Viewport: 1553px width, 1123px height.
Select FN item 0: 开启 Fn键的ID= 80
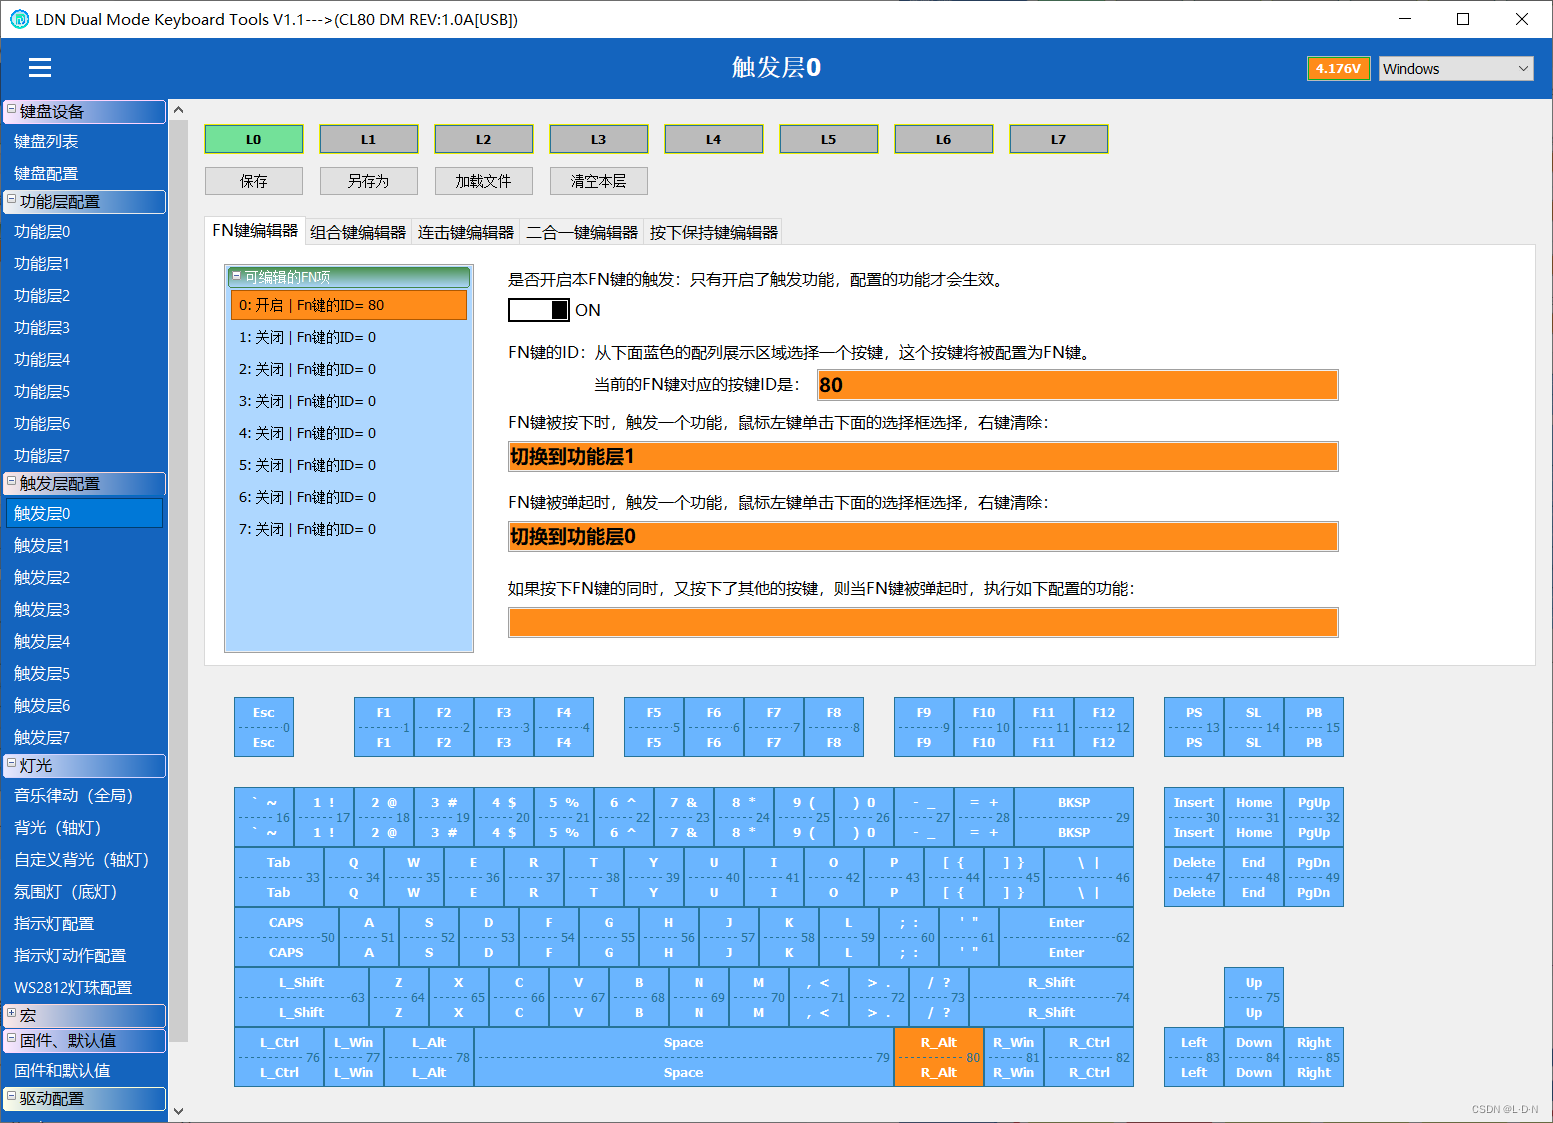[x=349, y=305]
